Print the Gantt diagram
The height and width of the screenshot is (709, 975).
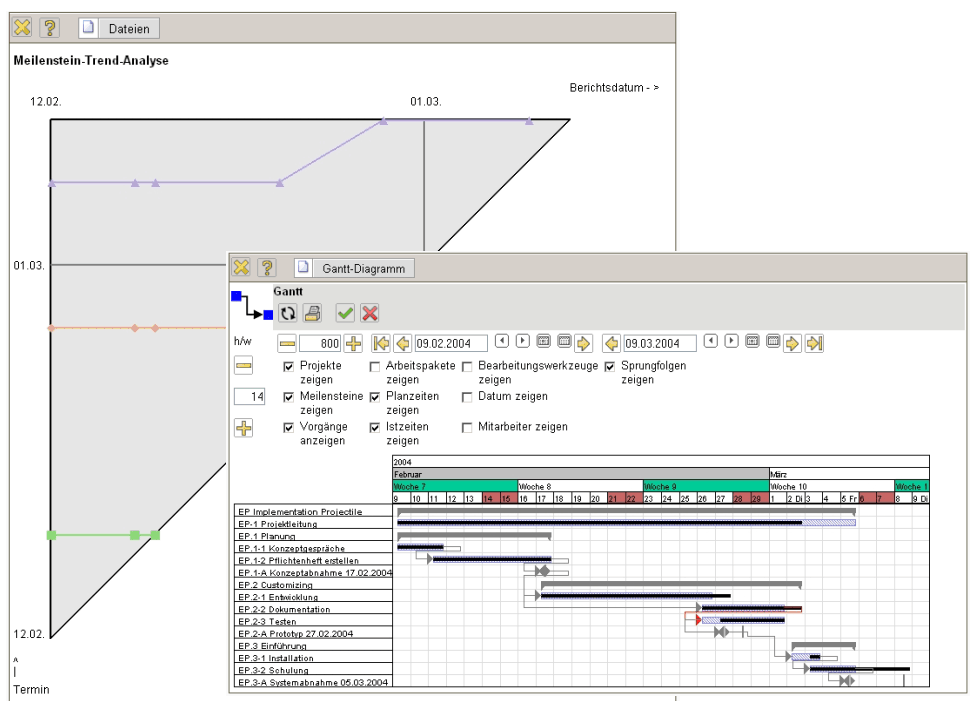pyautogui.click(x=312, y=313)
